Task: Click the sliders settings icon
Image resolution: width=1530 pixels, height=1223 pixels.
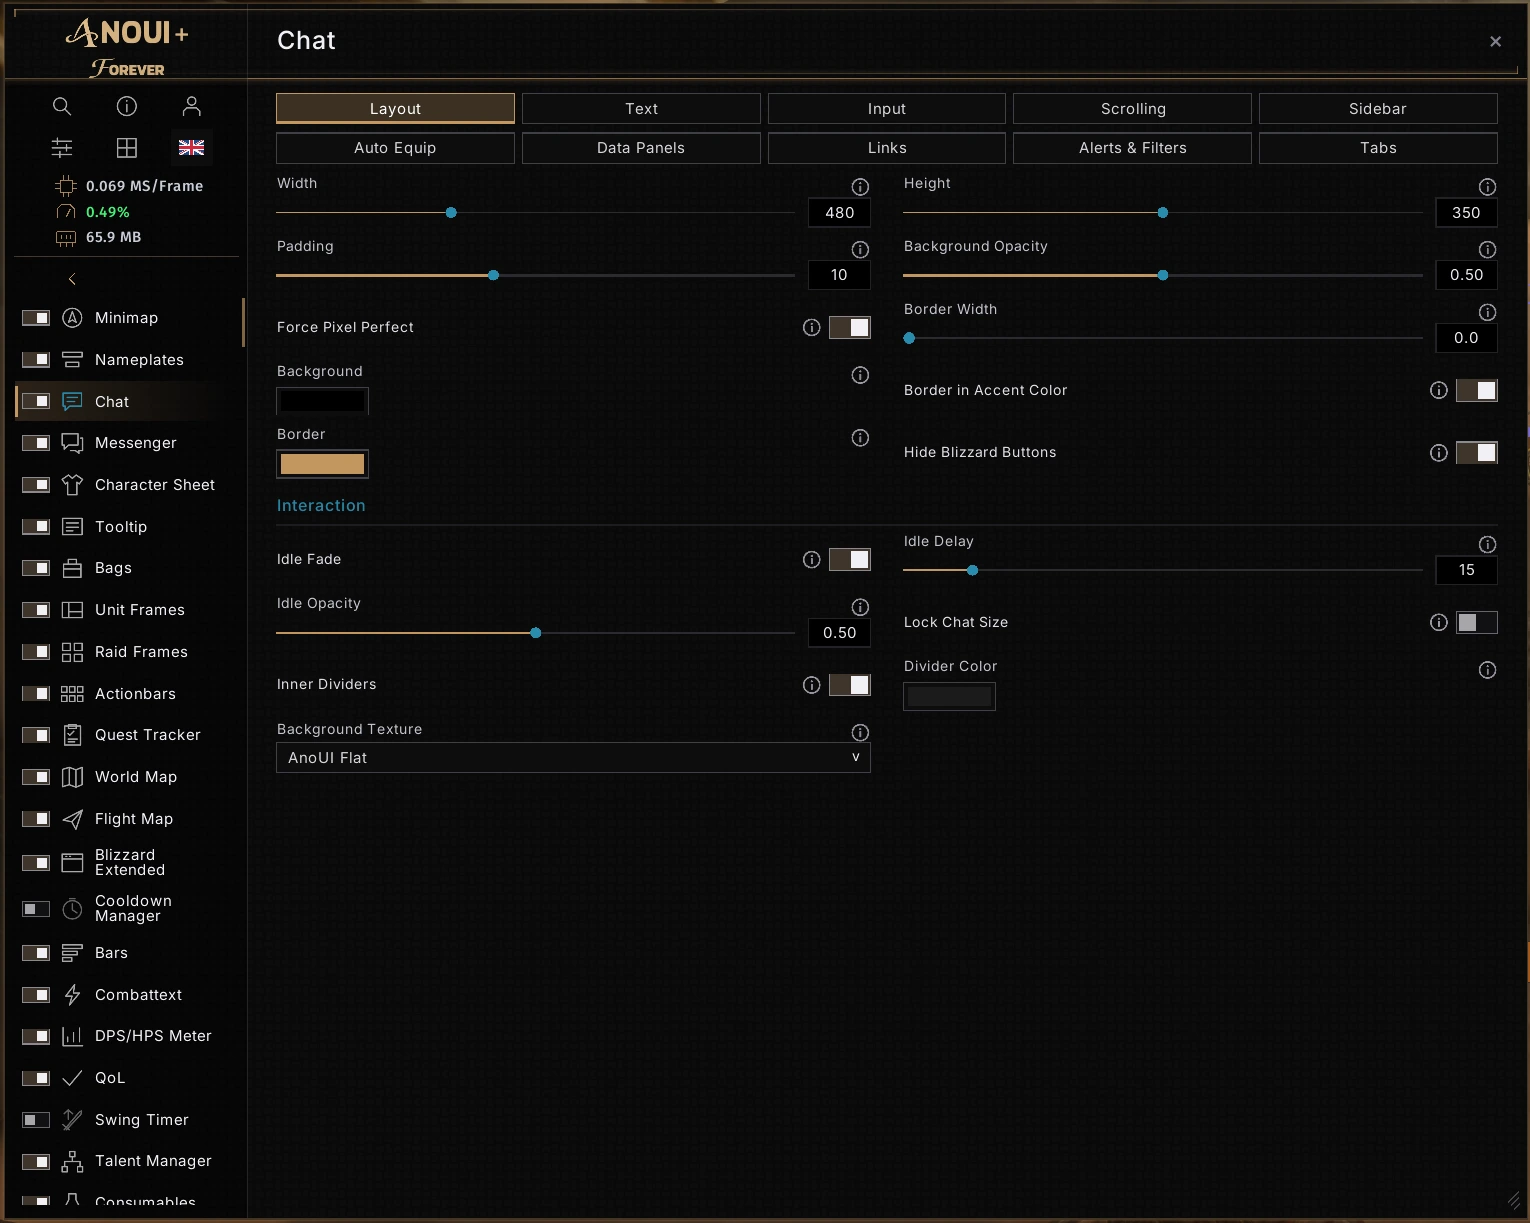Action: [62, 148]
